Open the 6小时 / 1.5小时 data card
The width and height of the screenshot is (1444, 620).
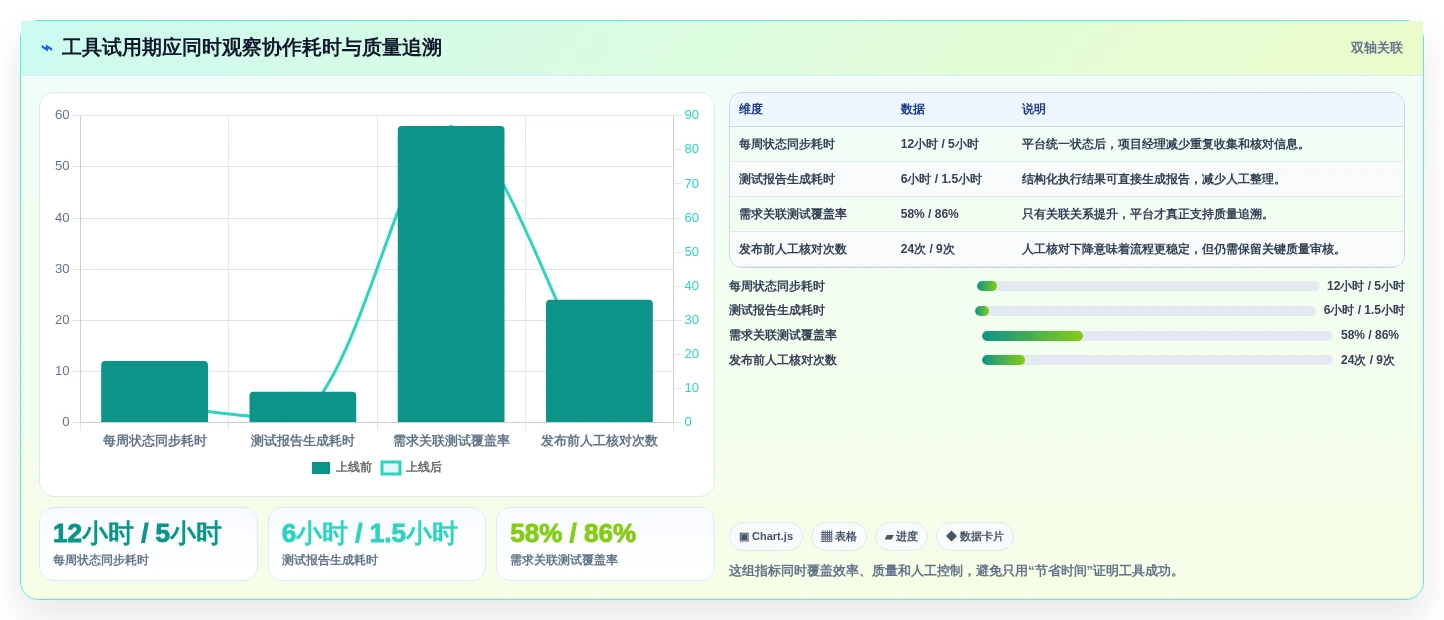377,544
